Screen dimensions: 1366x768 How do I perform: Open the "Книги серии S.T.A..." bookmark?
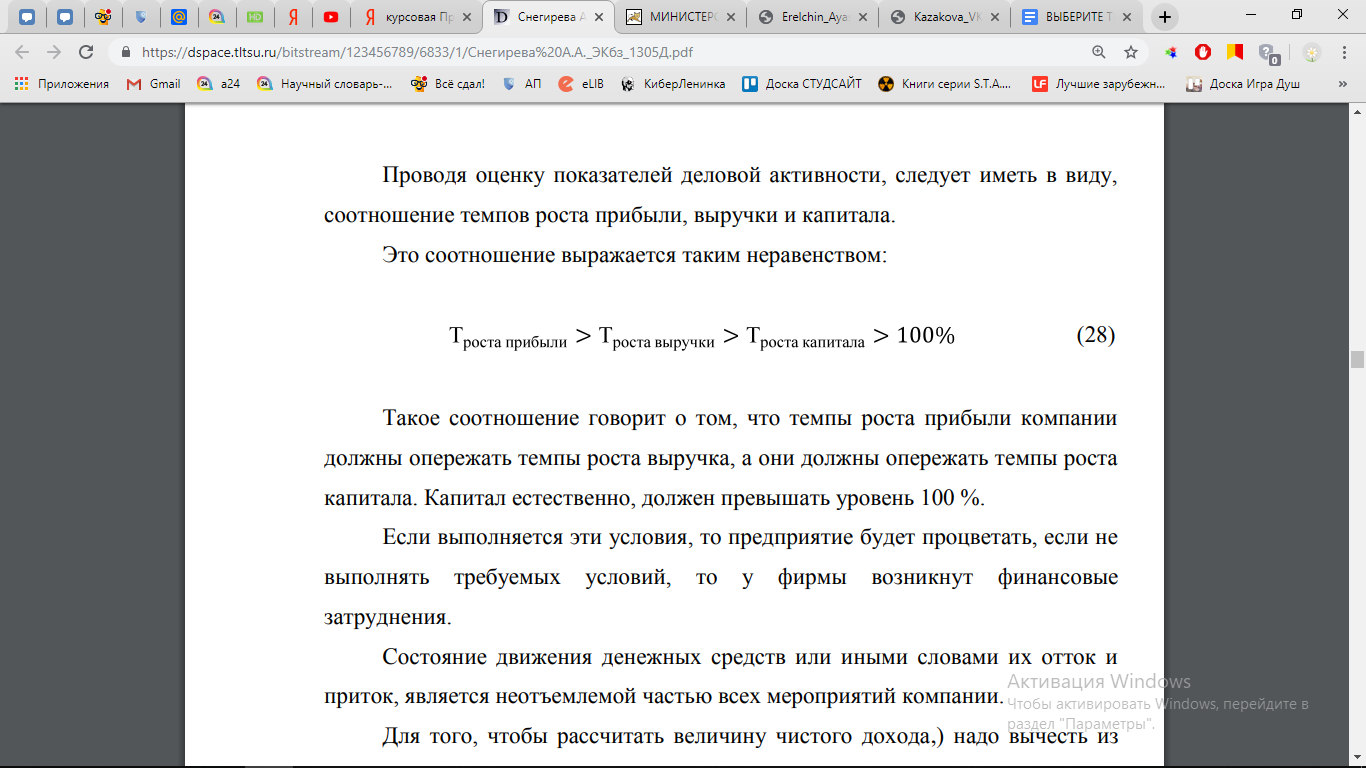[944, 84]
